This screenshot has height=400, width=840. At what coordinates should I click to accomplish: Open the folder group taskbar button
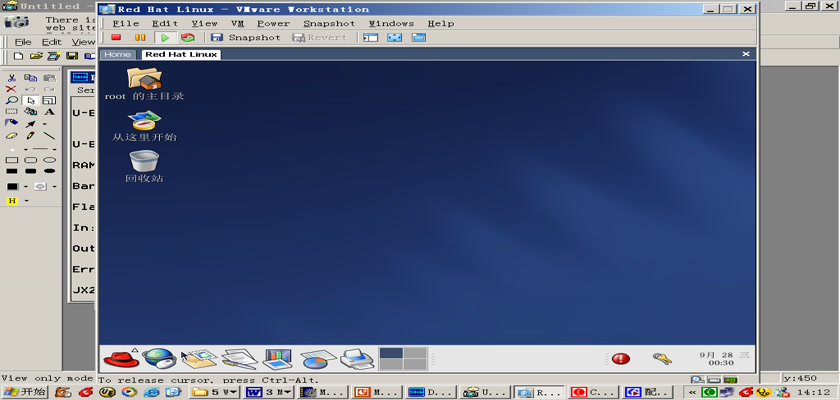[x=214, y=392]
